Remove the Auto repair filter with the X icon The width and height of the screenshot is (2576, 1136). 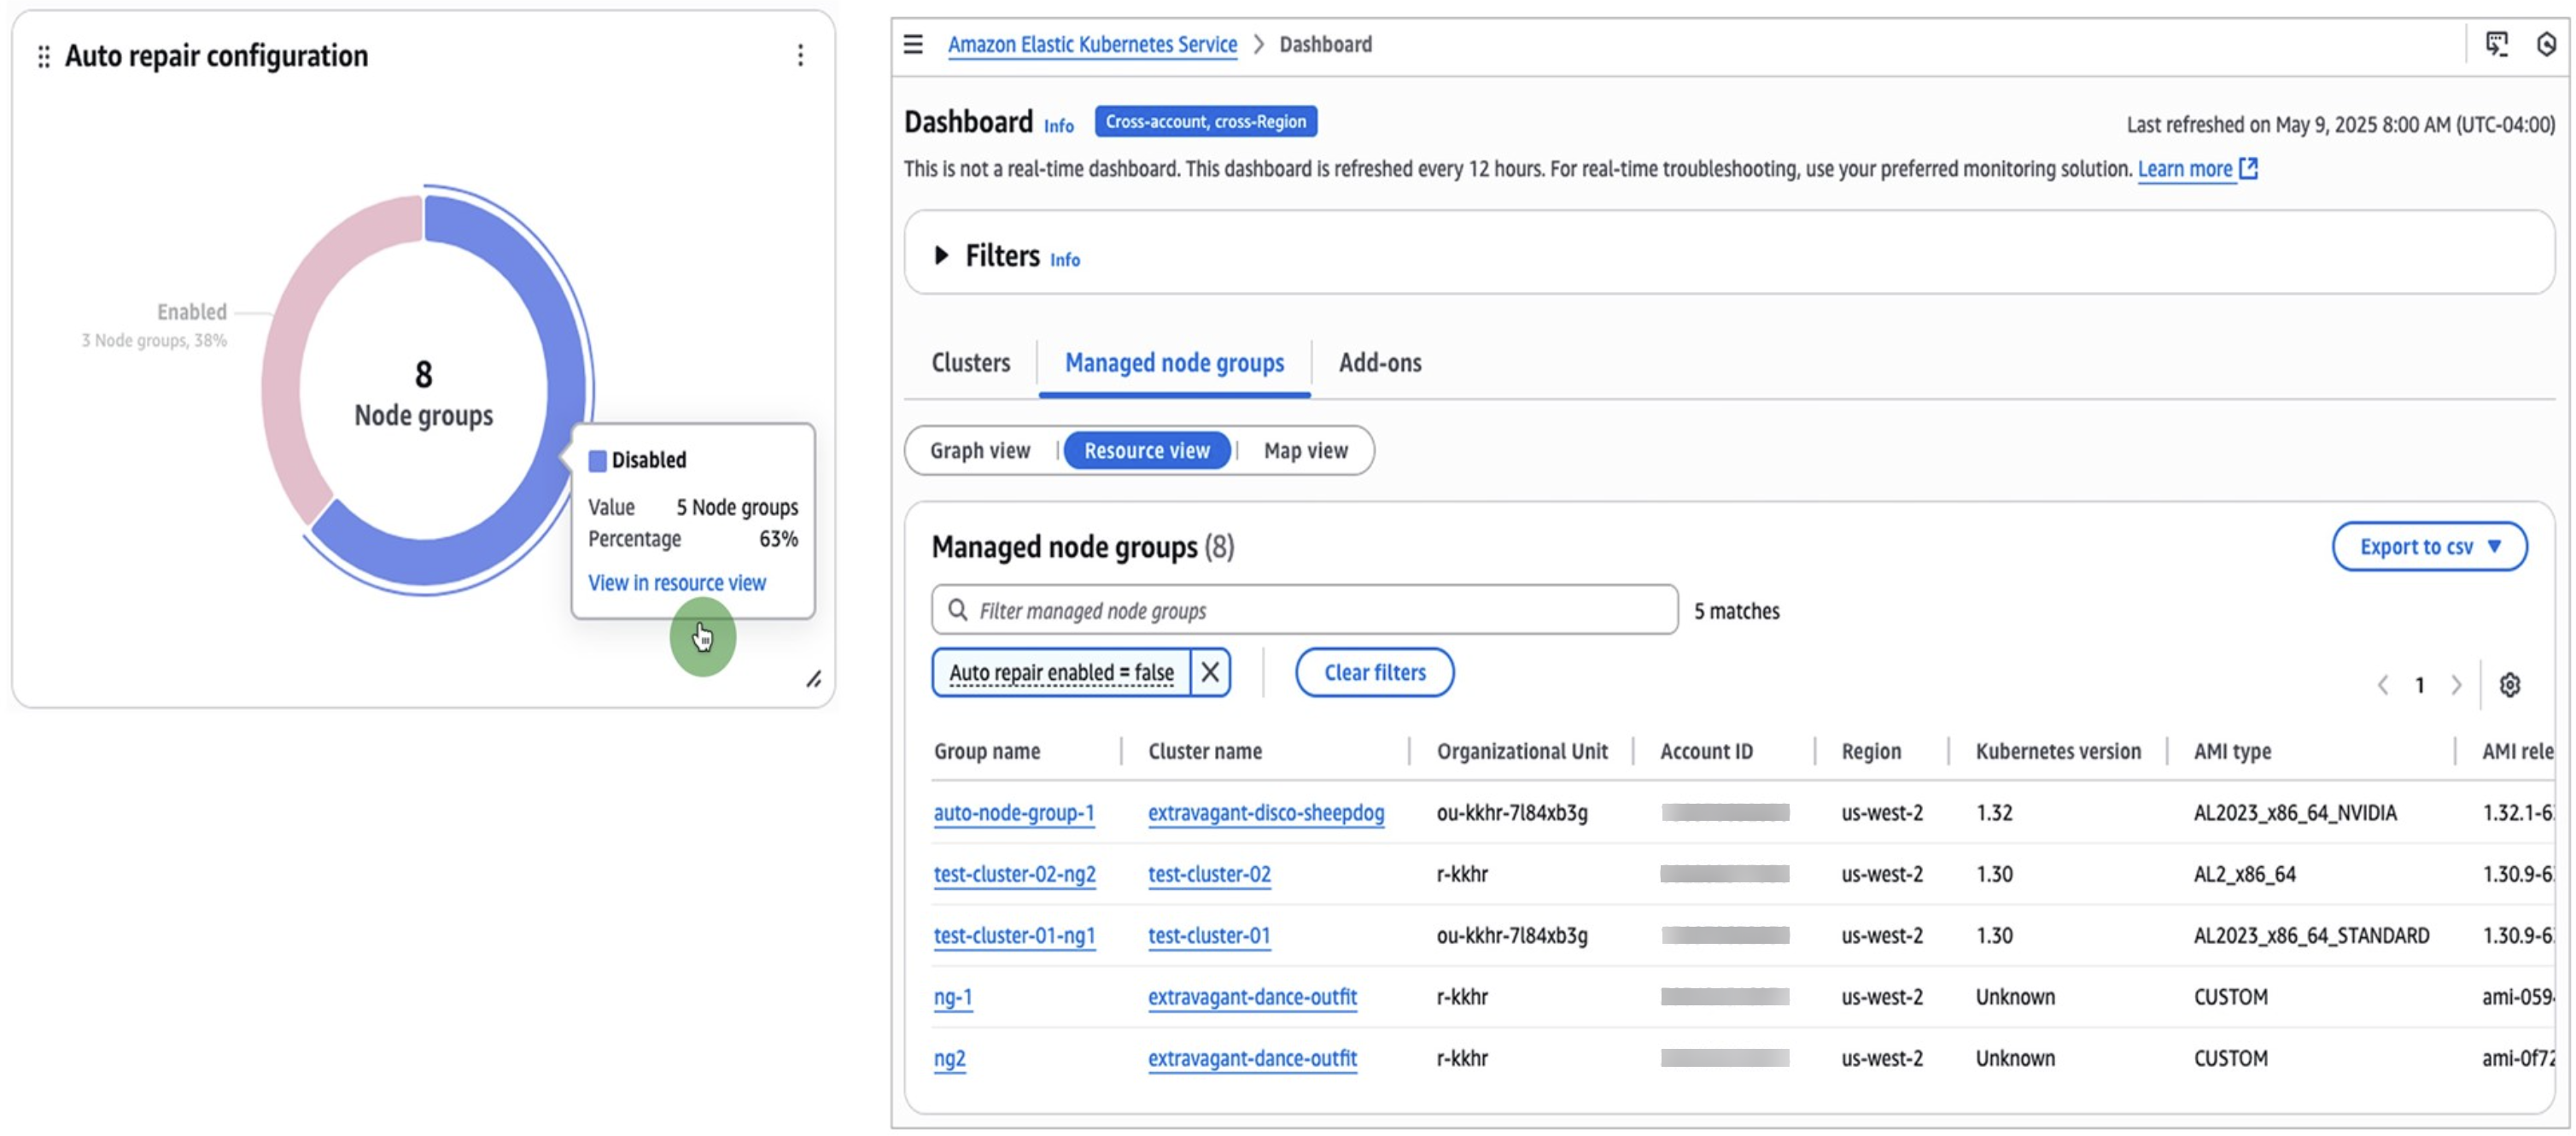coord(1210,672)
